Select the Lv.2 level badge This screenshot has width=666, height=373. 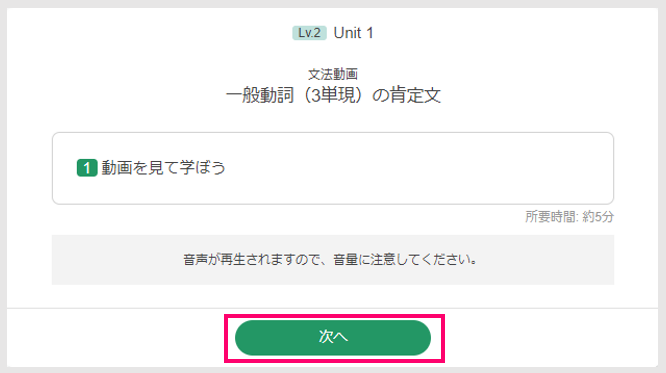309,33
